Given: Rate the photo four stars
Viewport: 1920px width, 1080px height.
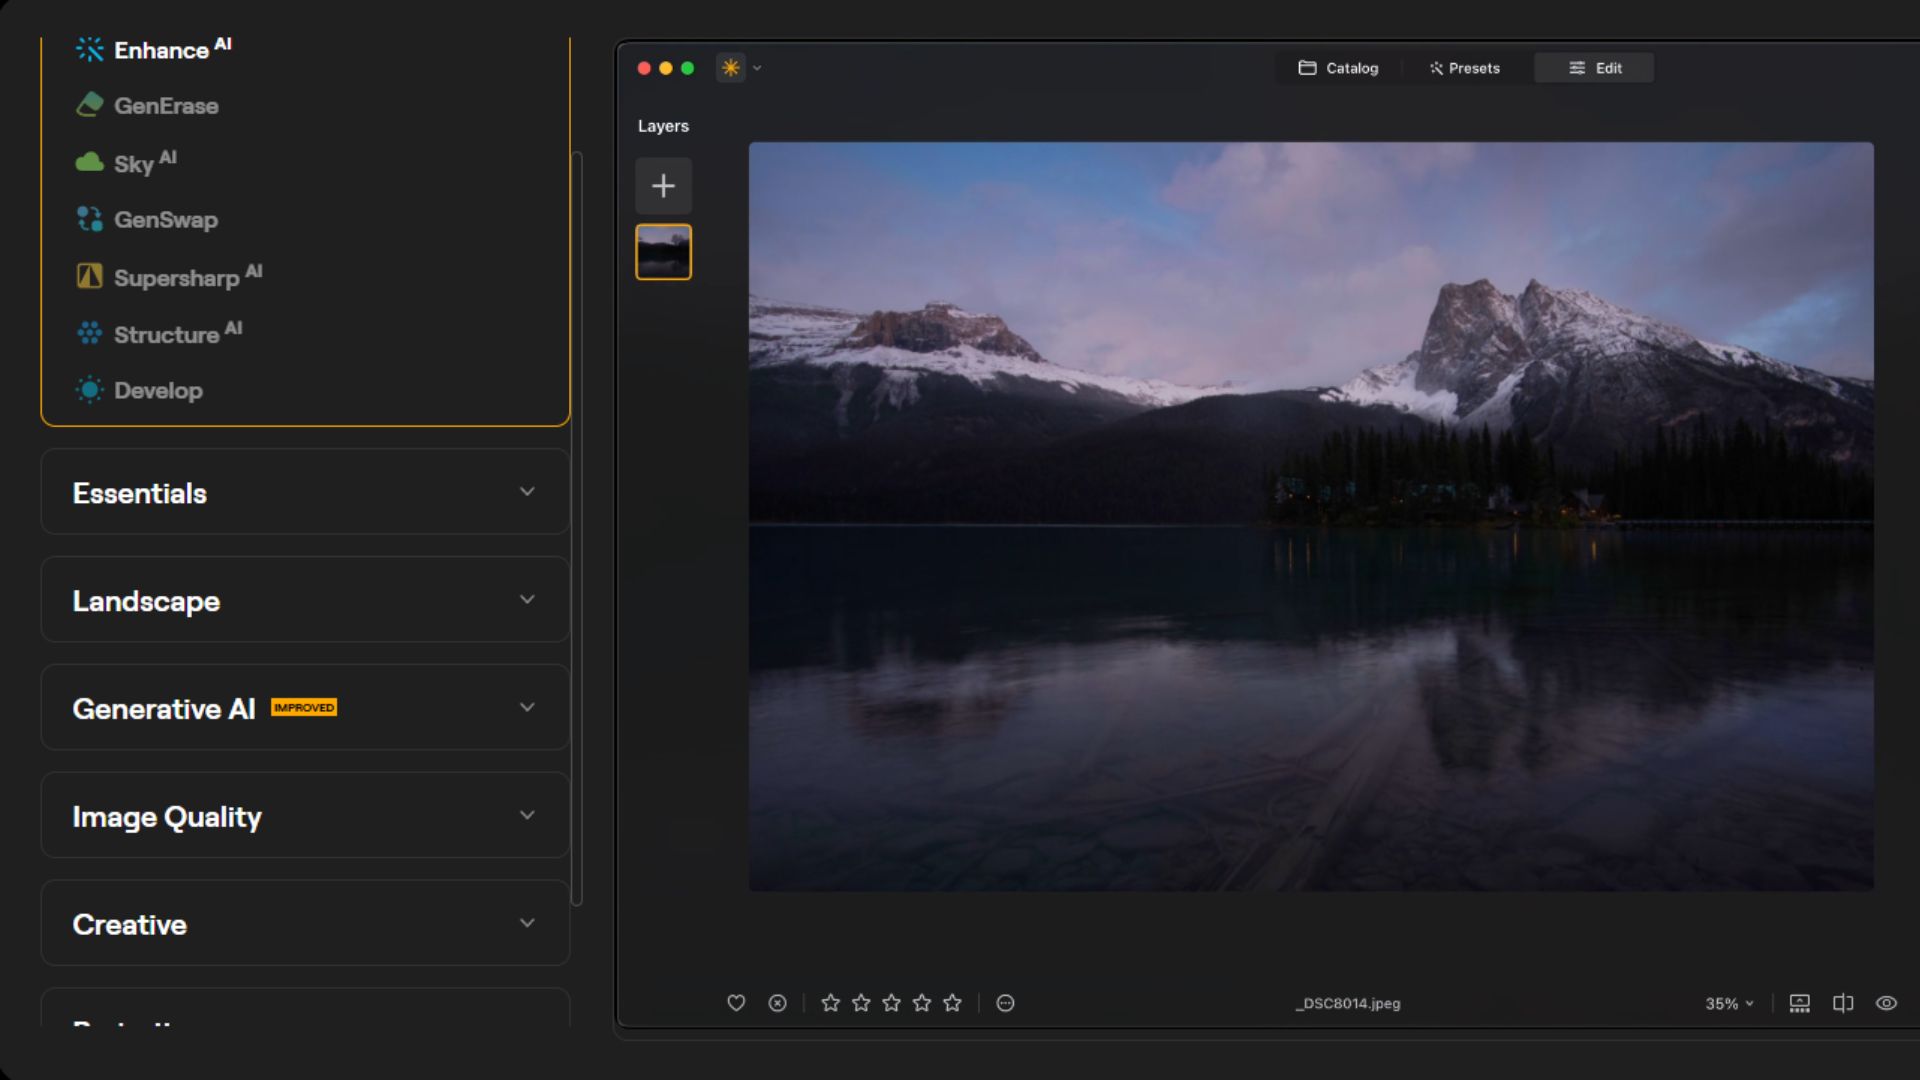Looking at the screenshot, I should [x=922, y=1003].
